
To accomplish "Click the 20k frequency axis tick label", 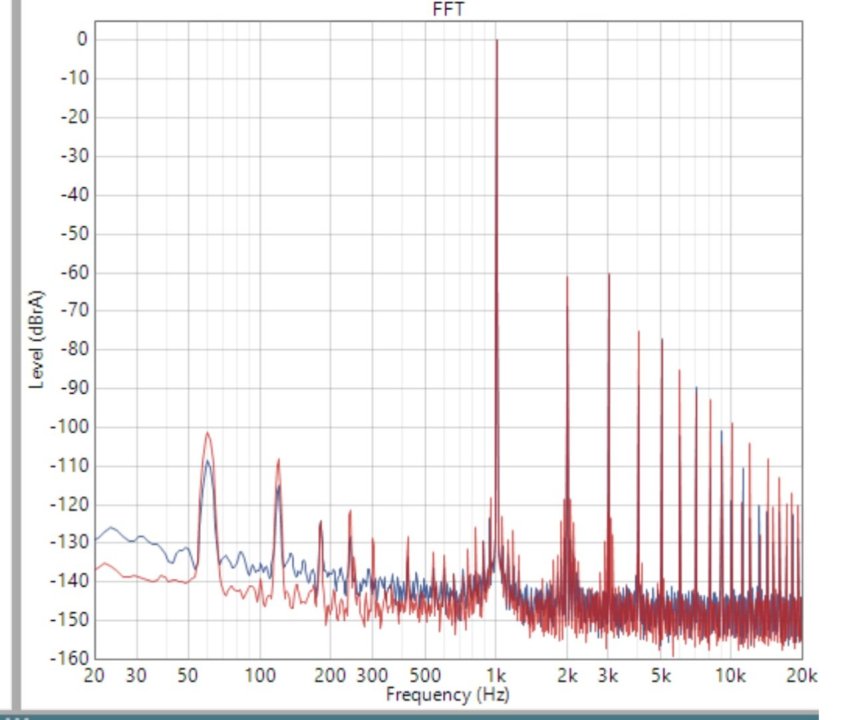I will (802, 675).
